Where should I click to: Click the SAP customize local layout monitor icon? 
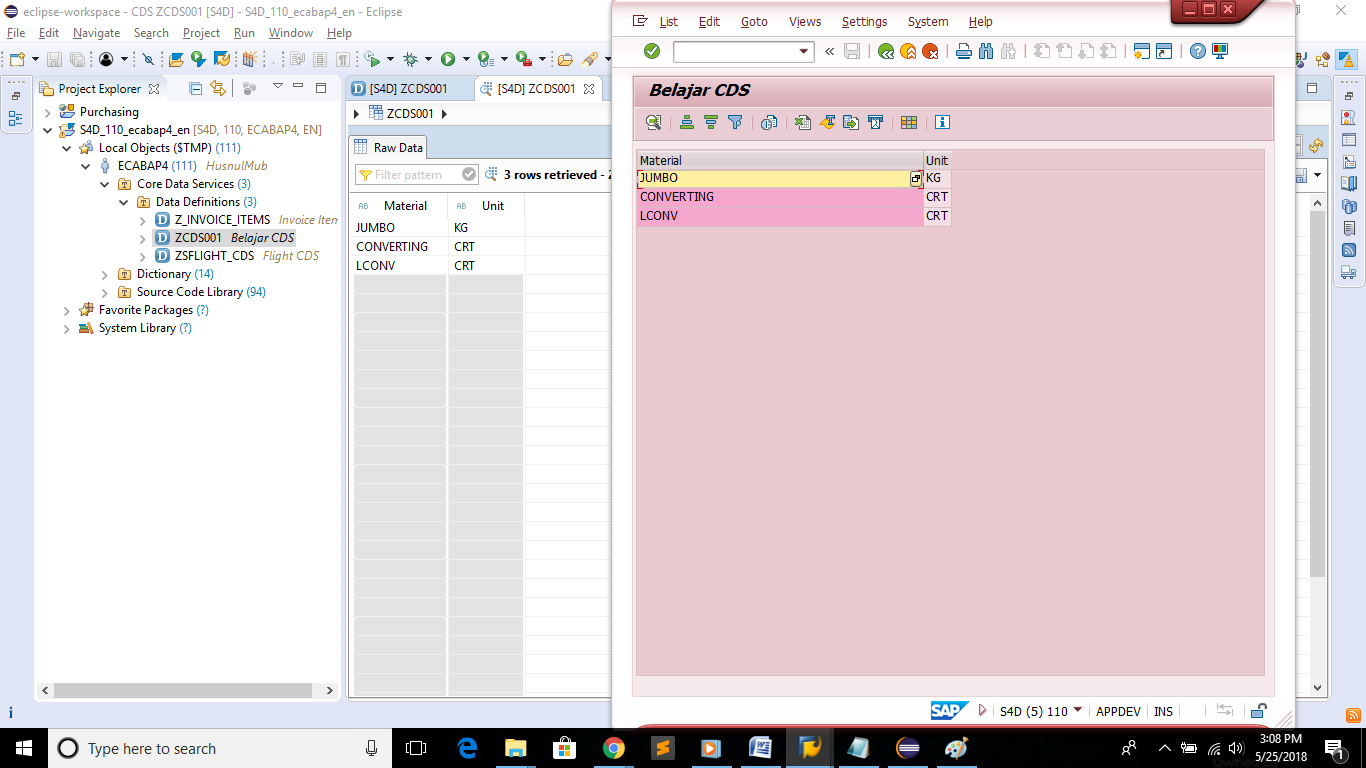[1220, 51]
